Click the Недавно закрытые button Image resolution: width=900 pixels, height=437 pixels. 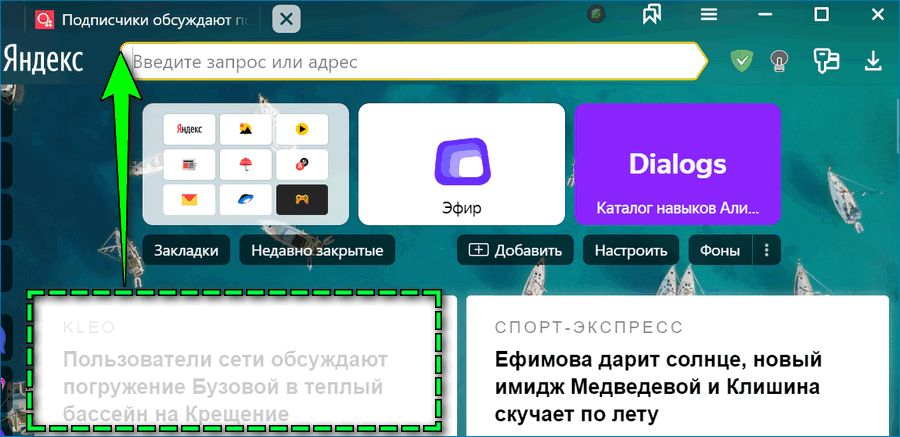click(x=317, y=250)
